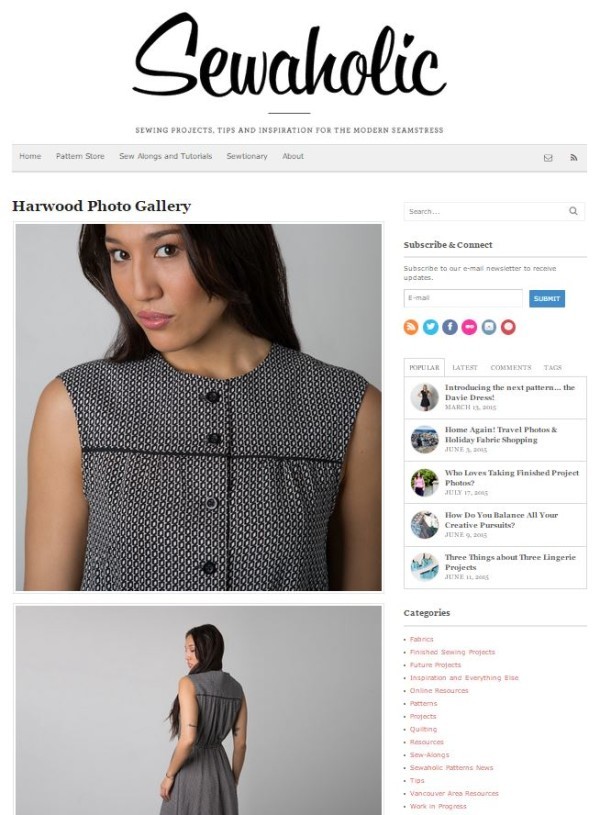Image resolution: width=600 pixels, height=815 pixels.
Task: Open Pattern Store menu item
Action: [x=80, y=156]
